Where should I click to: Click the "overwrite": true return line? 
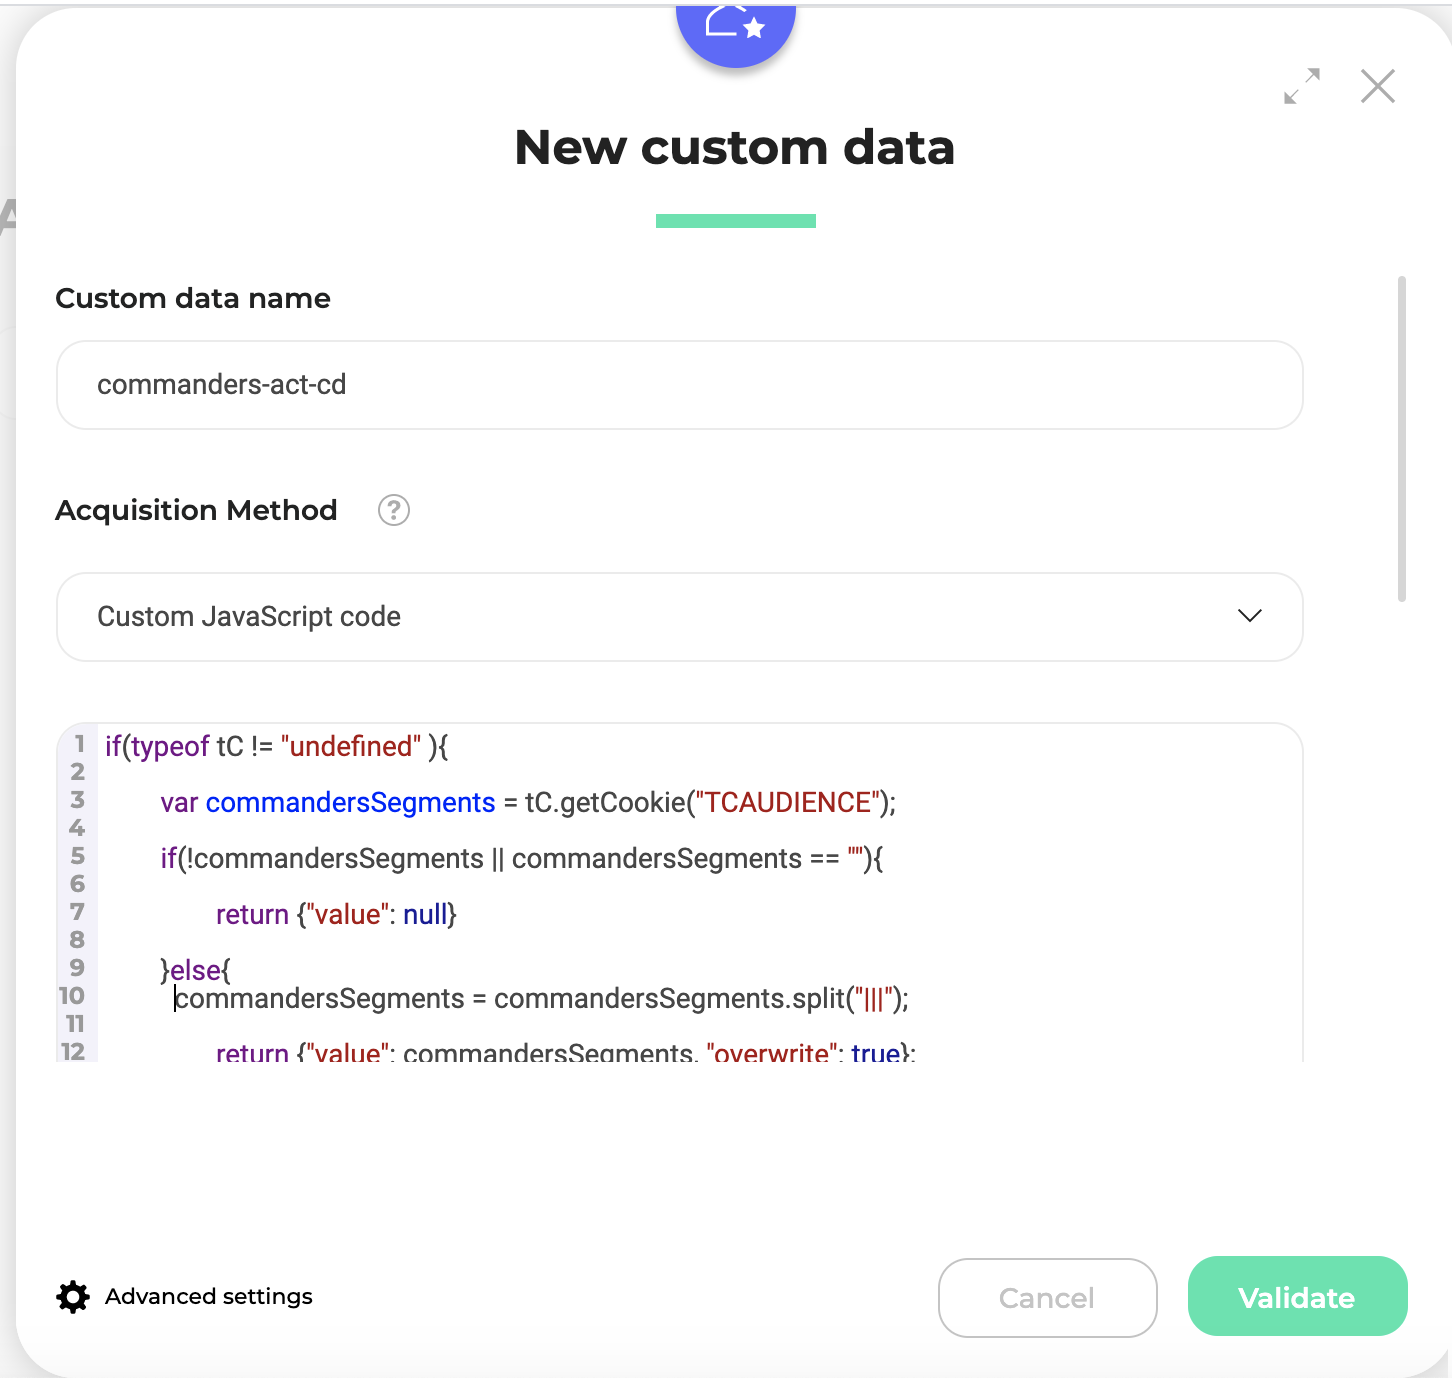(565, 1052)
